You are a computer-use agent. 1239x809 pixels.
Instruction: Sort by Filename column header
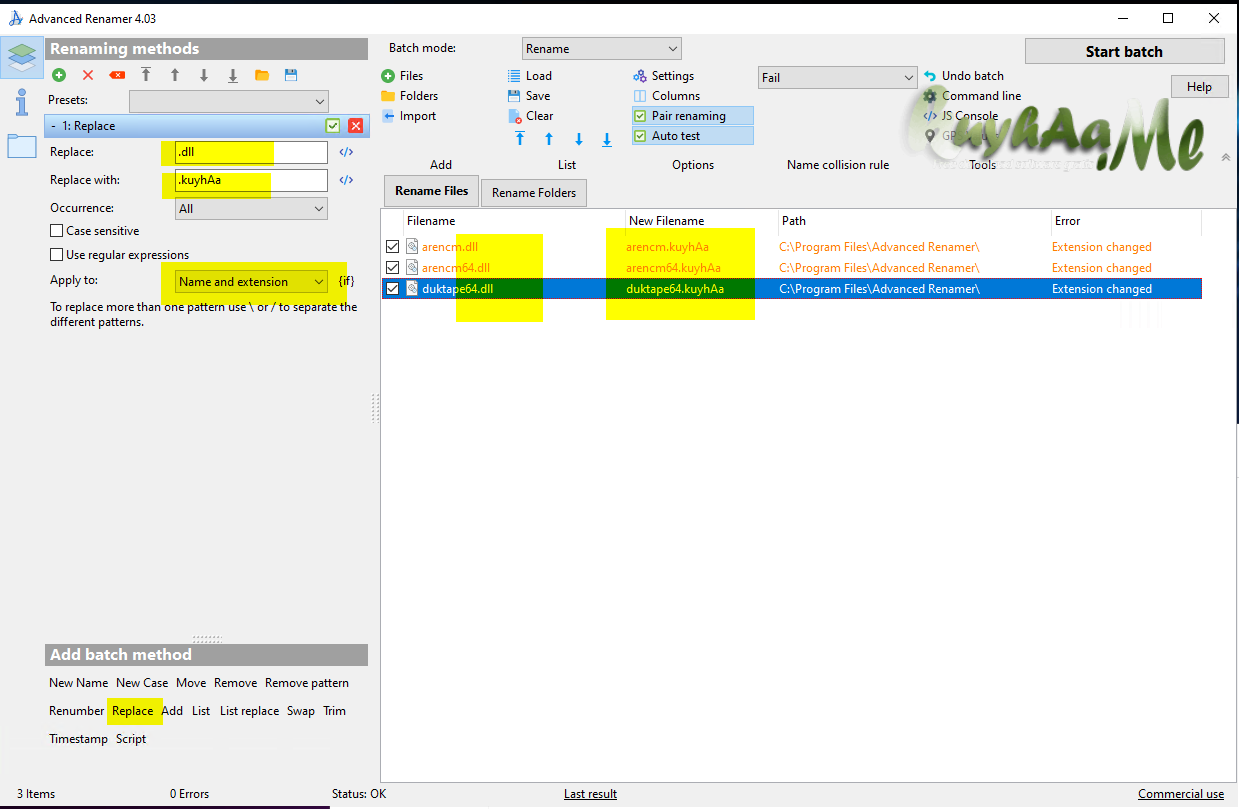pyautogui.click(x=514, y=221)
